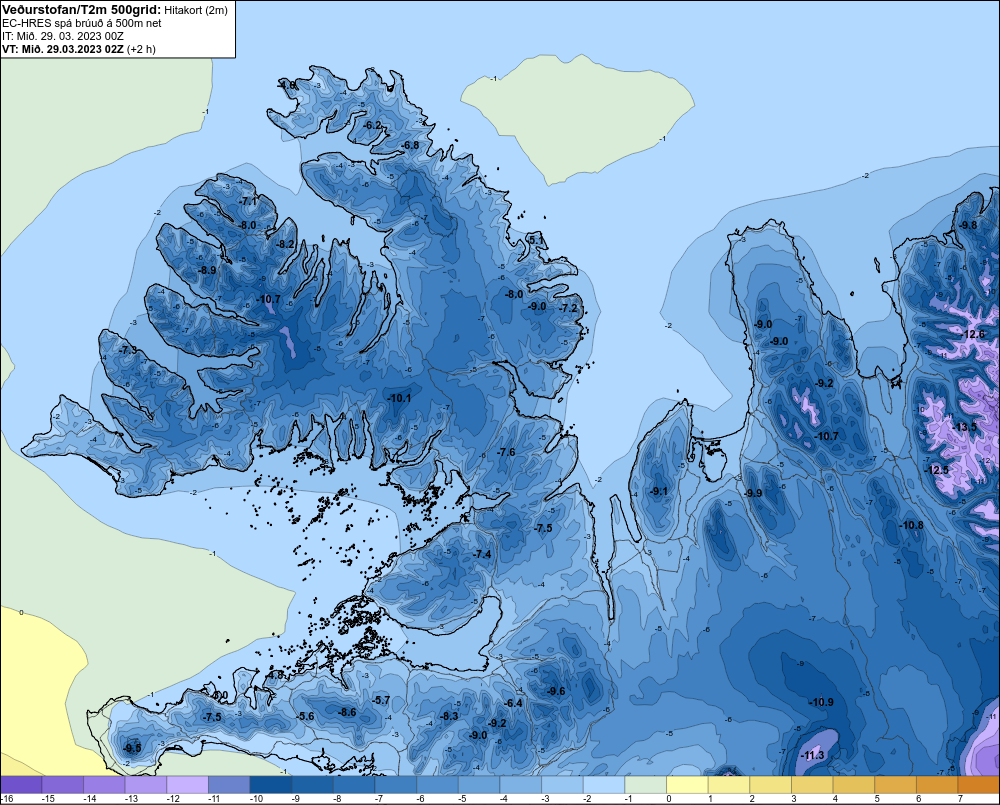Select the -4.6 temperature label
The image size is (1000, 805).
point(286,85)
